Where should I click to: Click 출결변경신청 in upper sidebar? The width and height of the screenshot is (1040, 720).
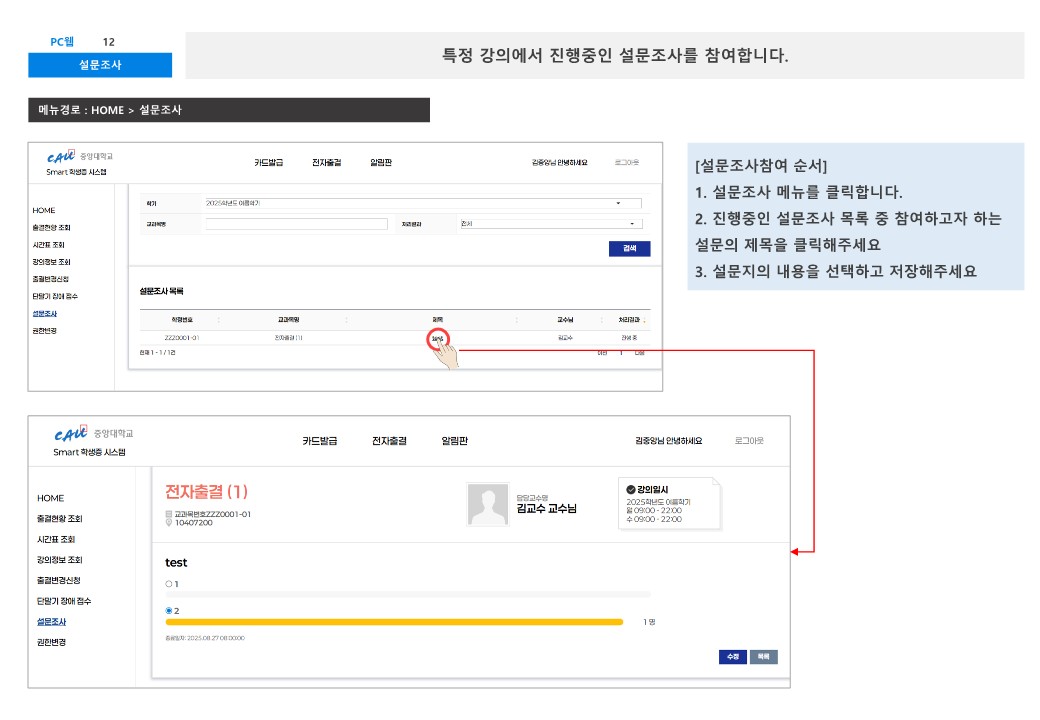click(50, 279)
